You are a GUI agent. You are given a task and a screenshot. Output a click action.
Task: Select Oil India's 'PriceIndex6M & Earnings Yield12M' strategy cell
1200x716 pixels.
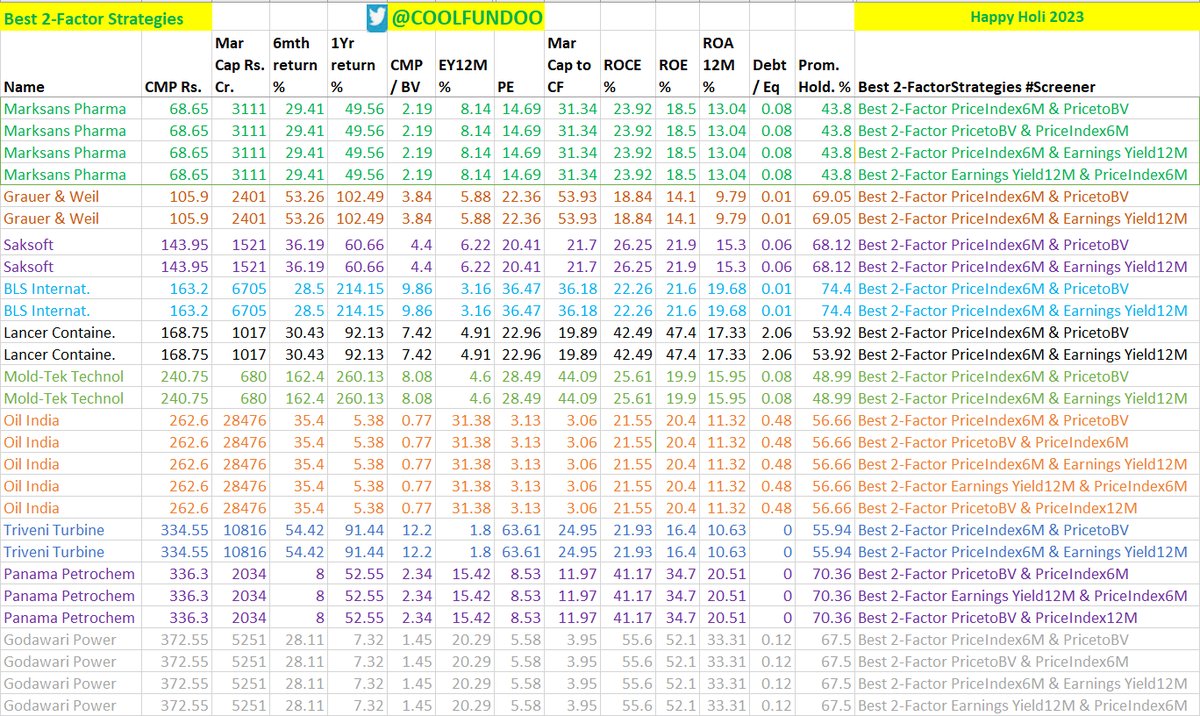point(1026,464)
